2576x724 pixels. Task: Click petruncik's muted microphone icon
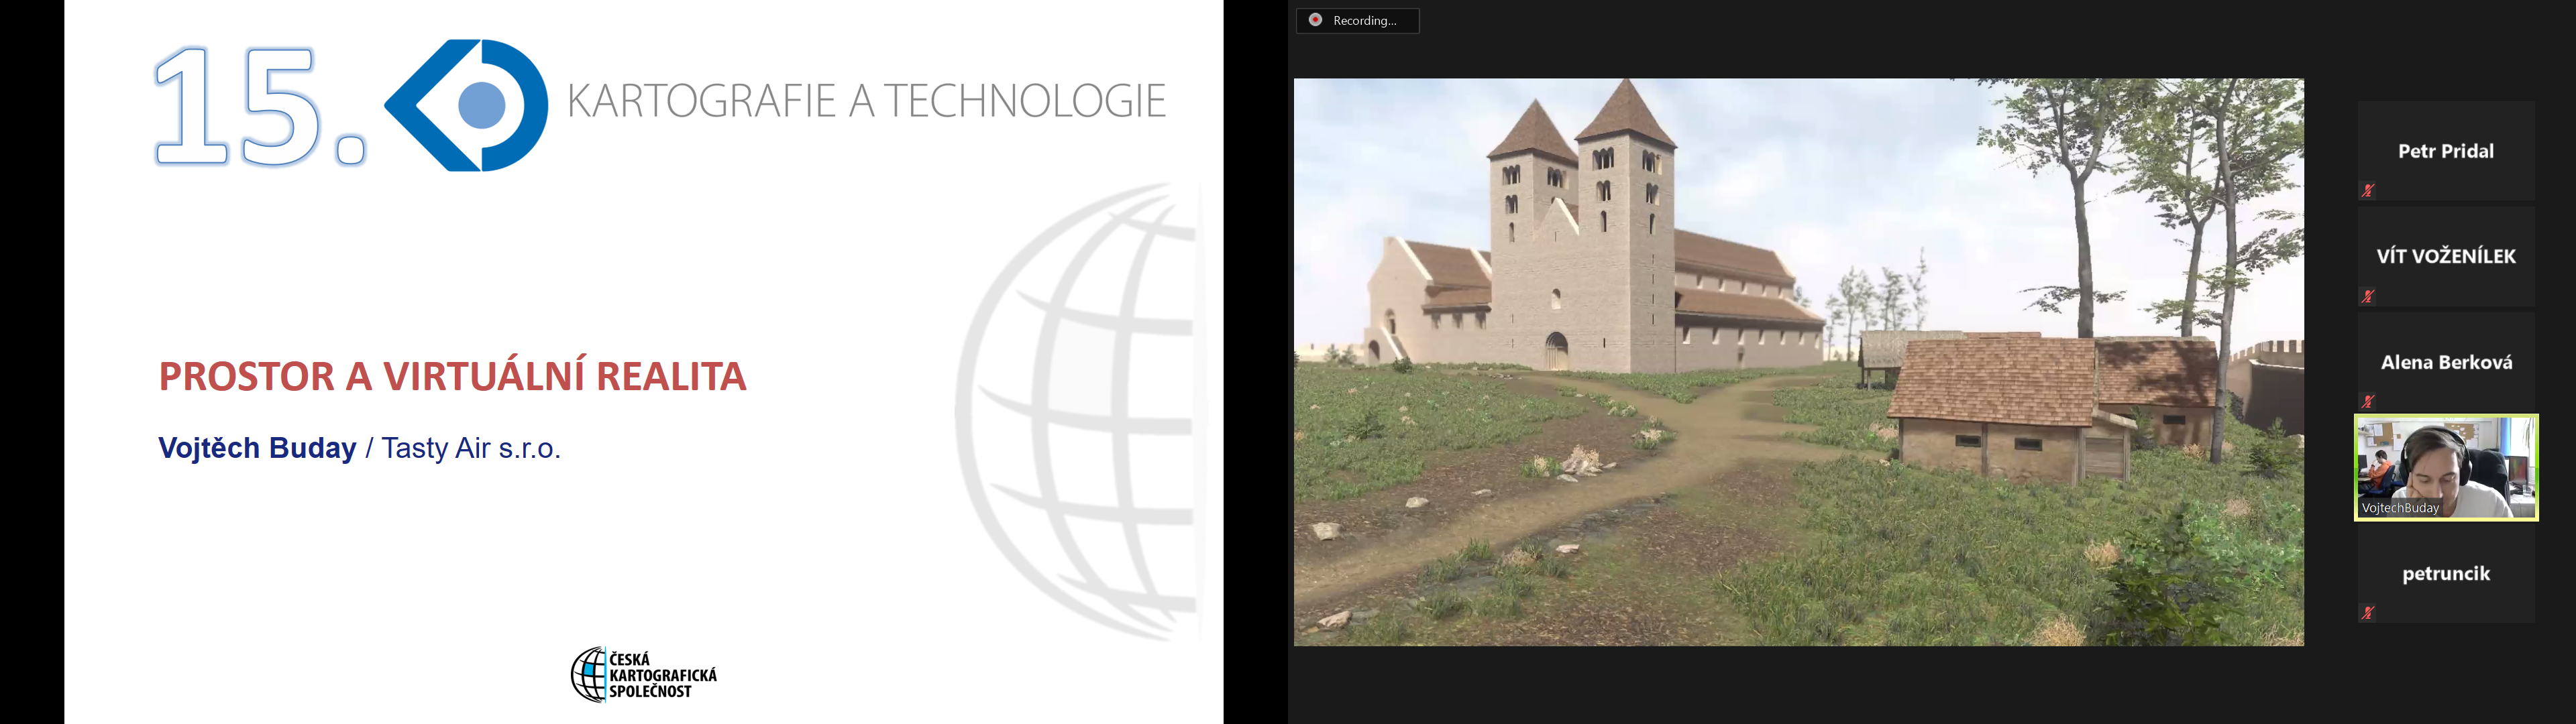pos(2368,613)
